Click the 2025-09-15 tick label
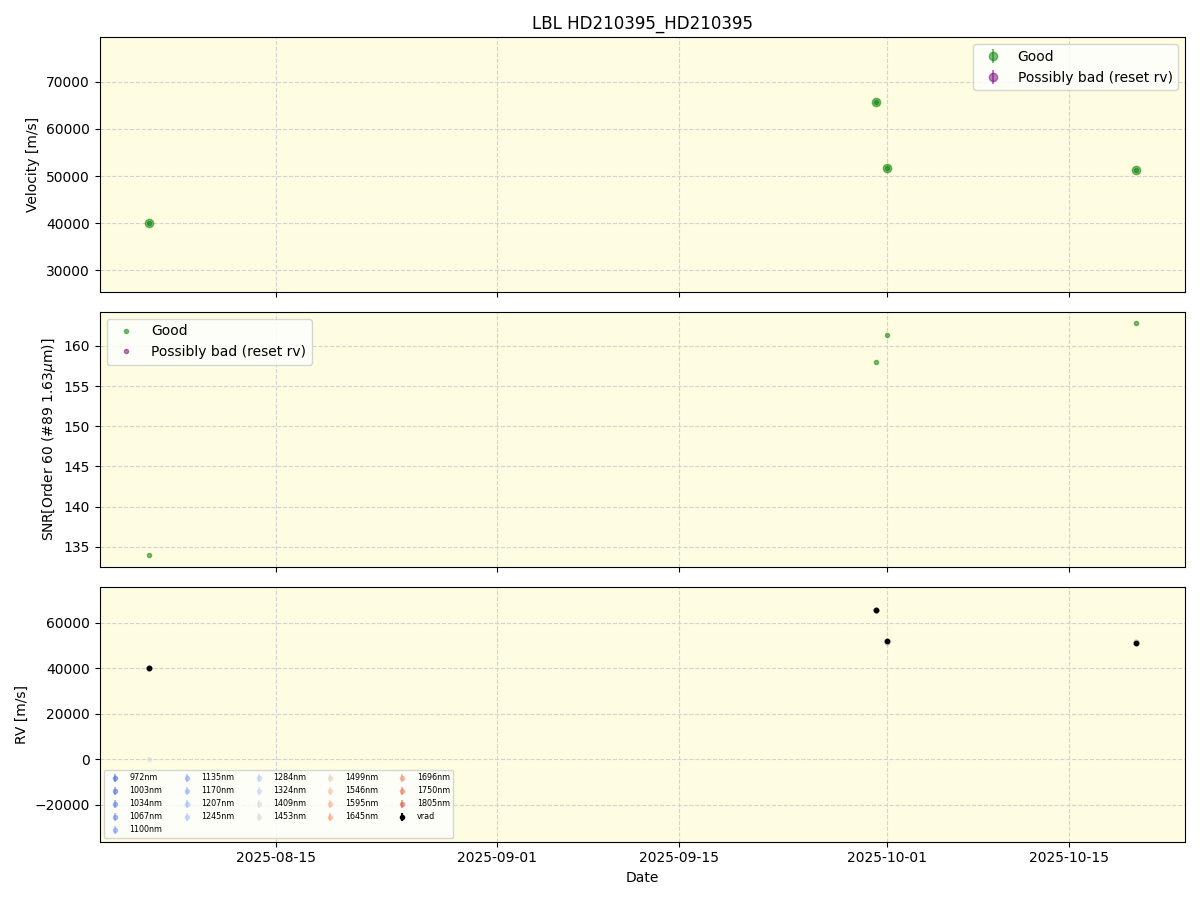Screen dimensions: 1200x900 pos(679,857)
